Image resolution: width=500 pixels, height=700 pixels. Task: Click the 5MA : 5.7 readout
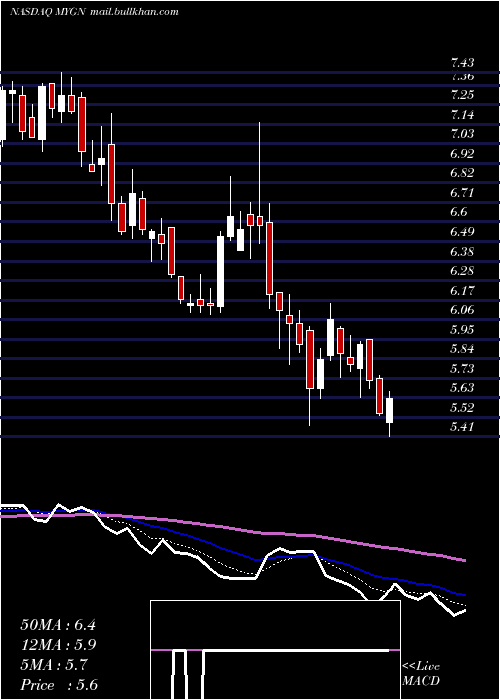(x=54, y=665)
